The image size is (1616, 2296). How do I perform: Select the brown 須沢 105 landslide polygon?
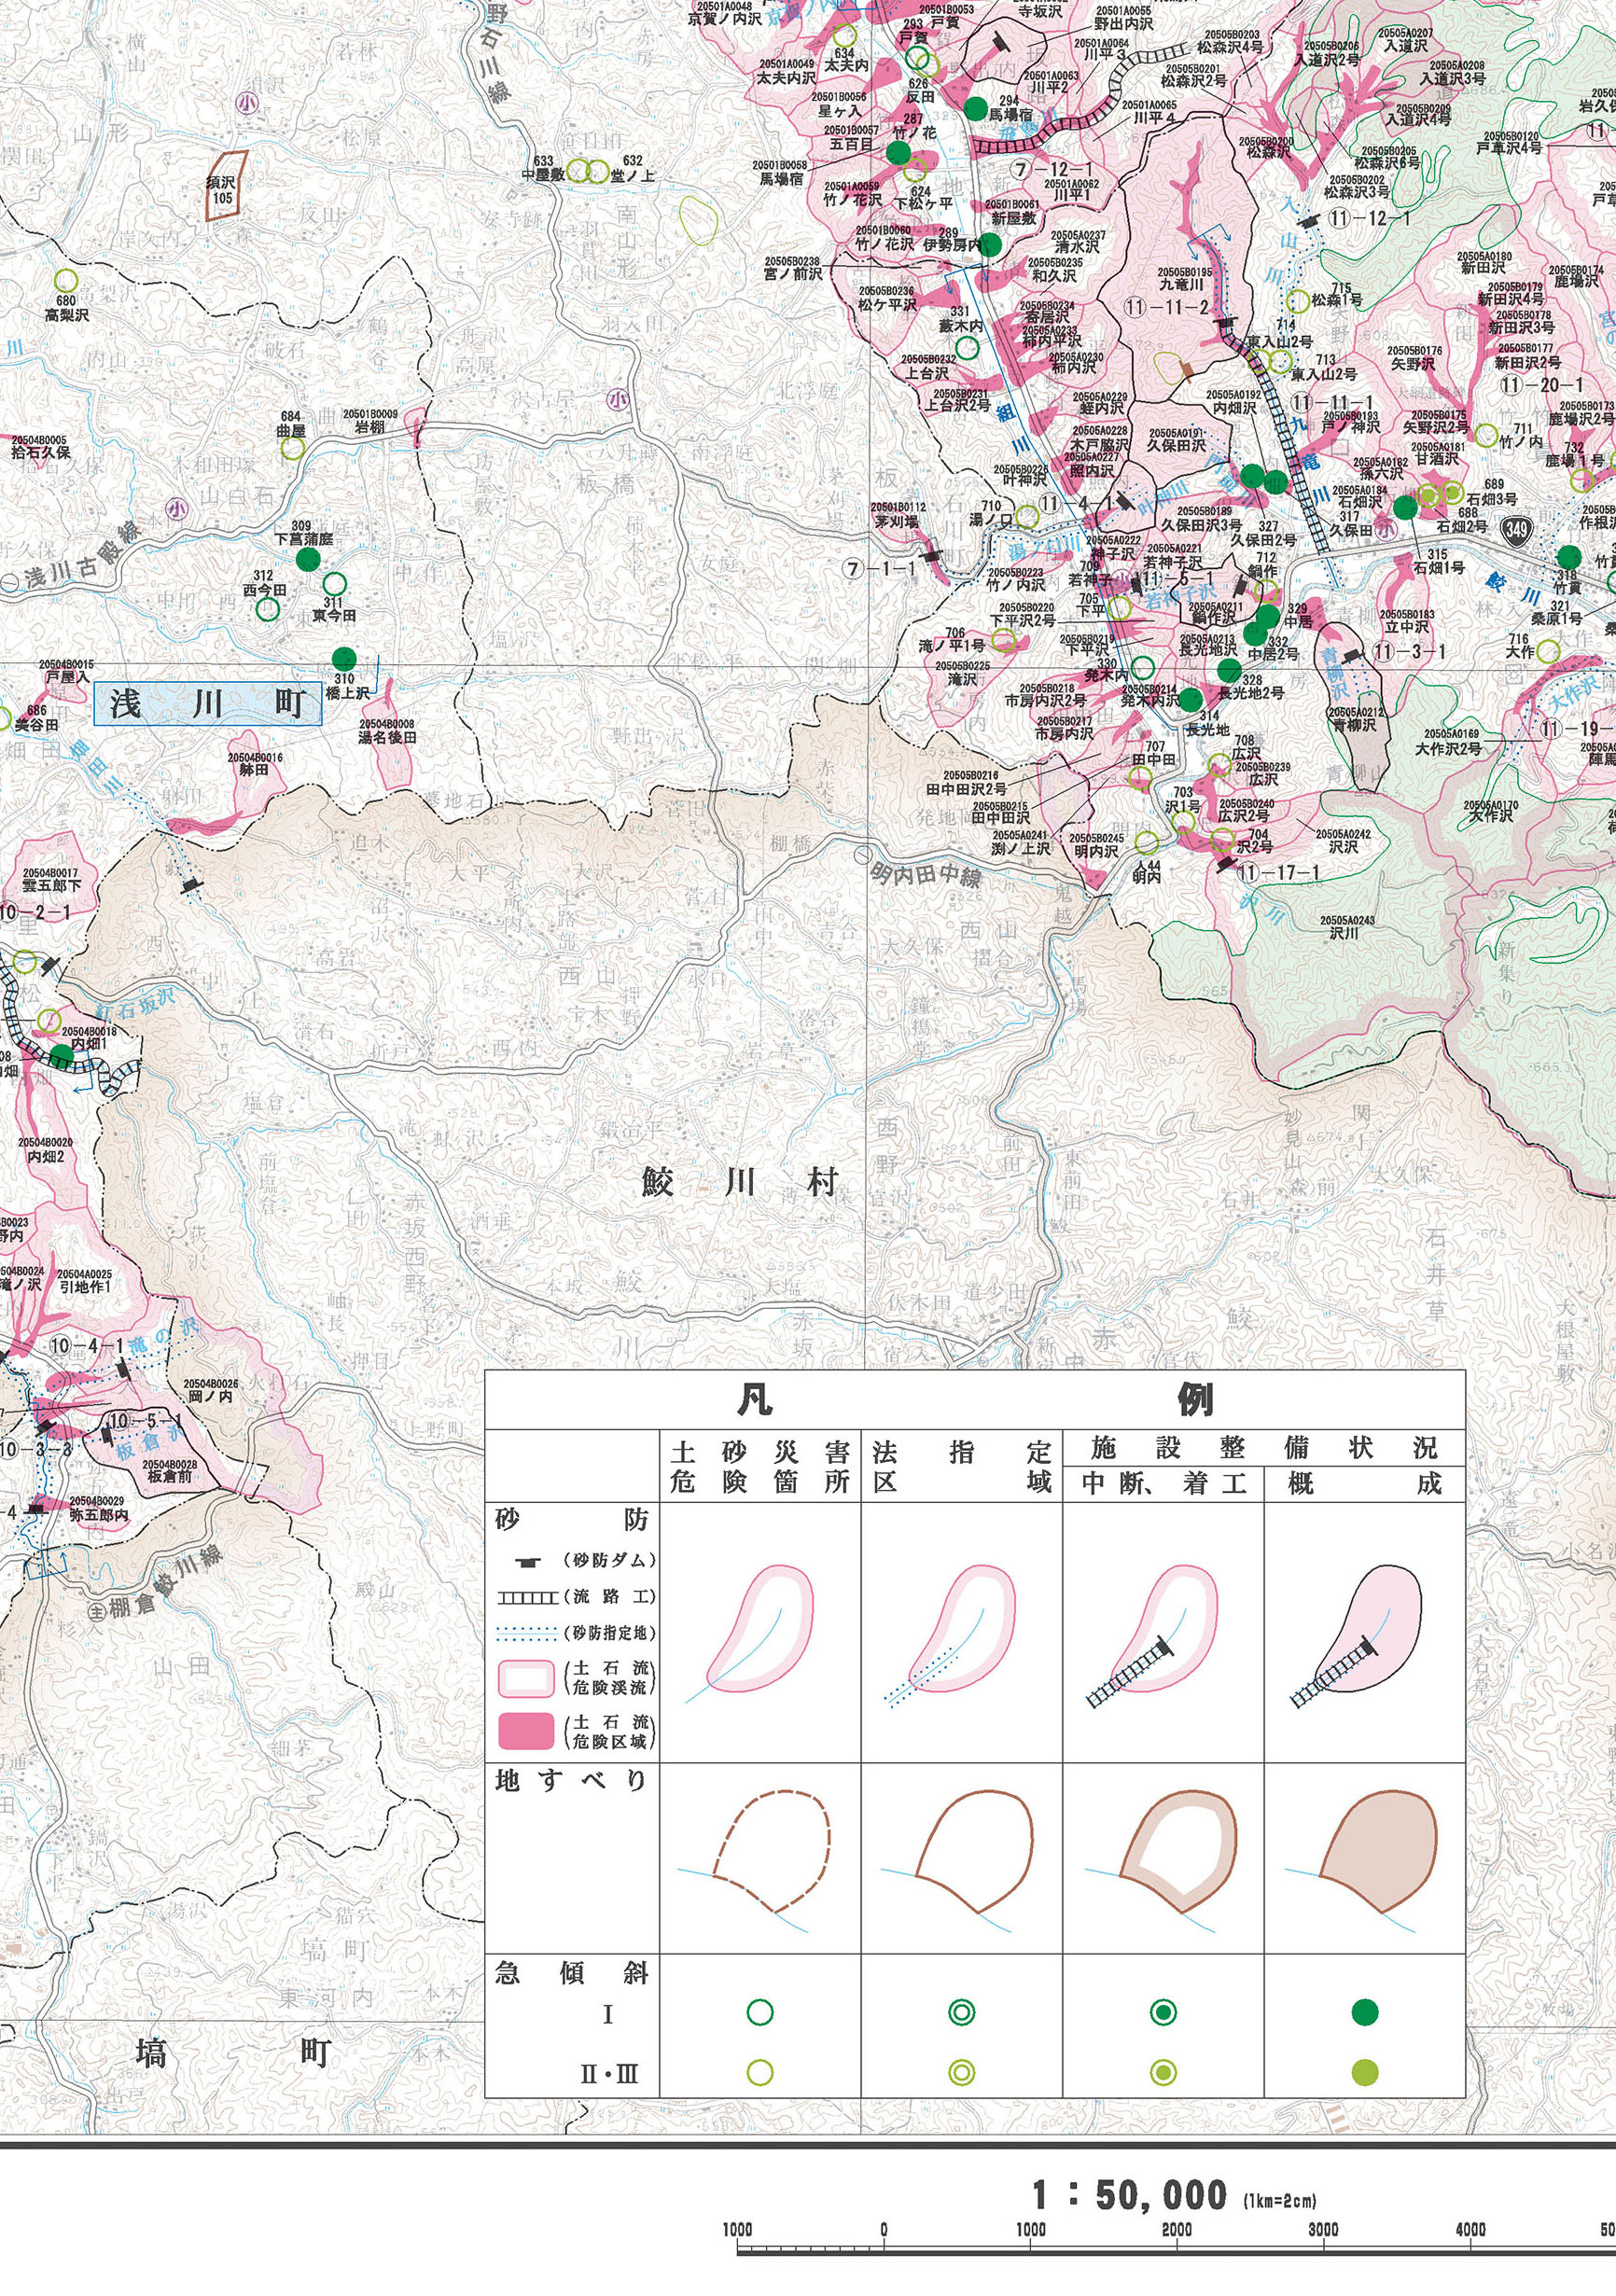(x=225, y=186)
